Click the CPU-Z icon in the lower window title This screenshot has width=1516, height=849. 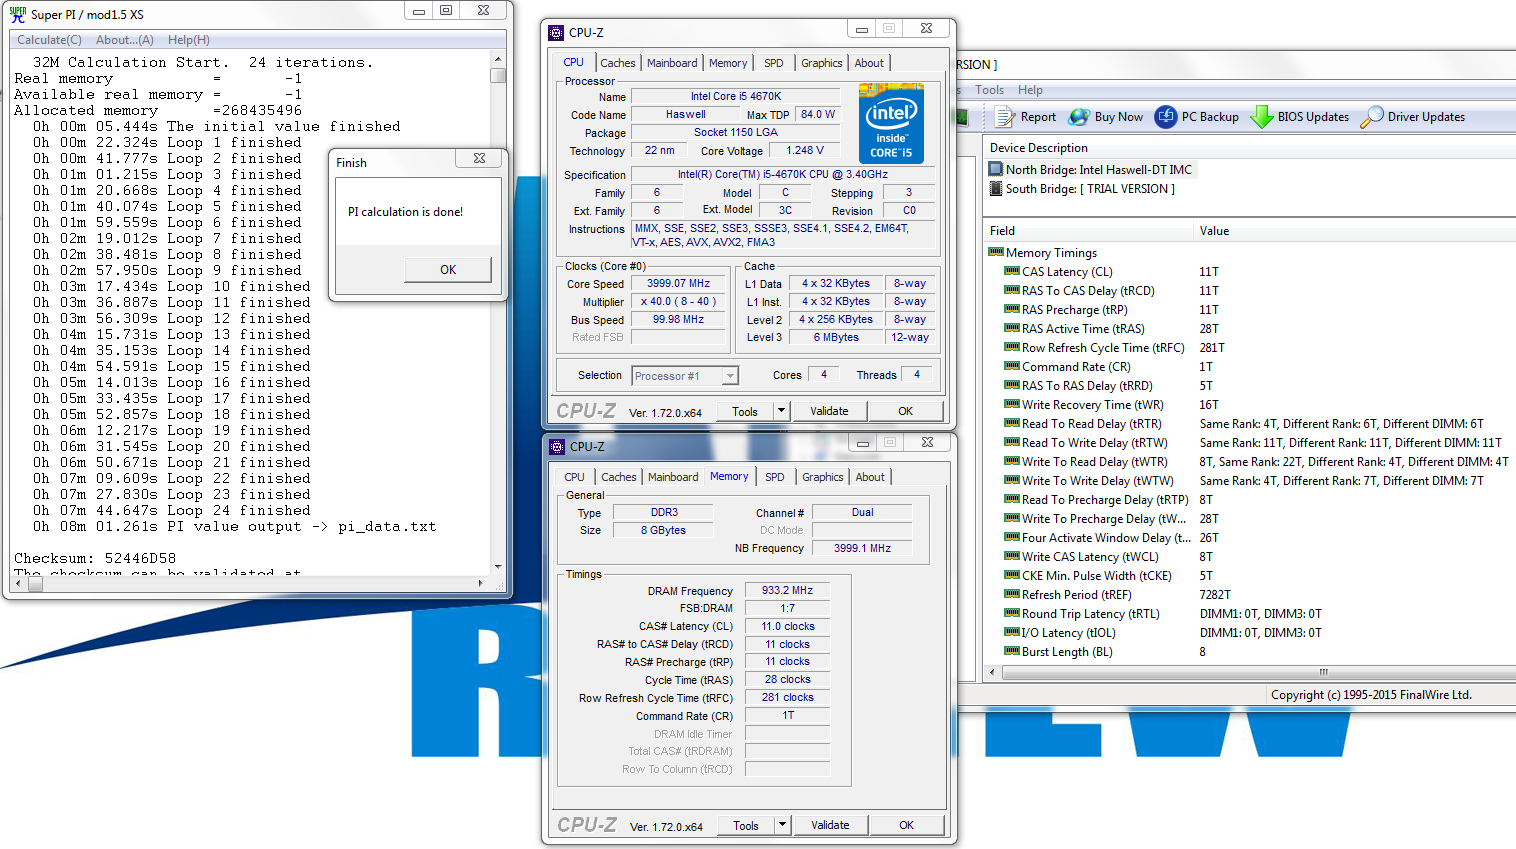click(x=558, y=446)
